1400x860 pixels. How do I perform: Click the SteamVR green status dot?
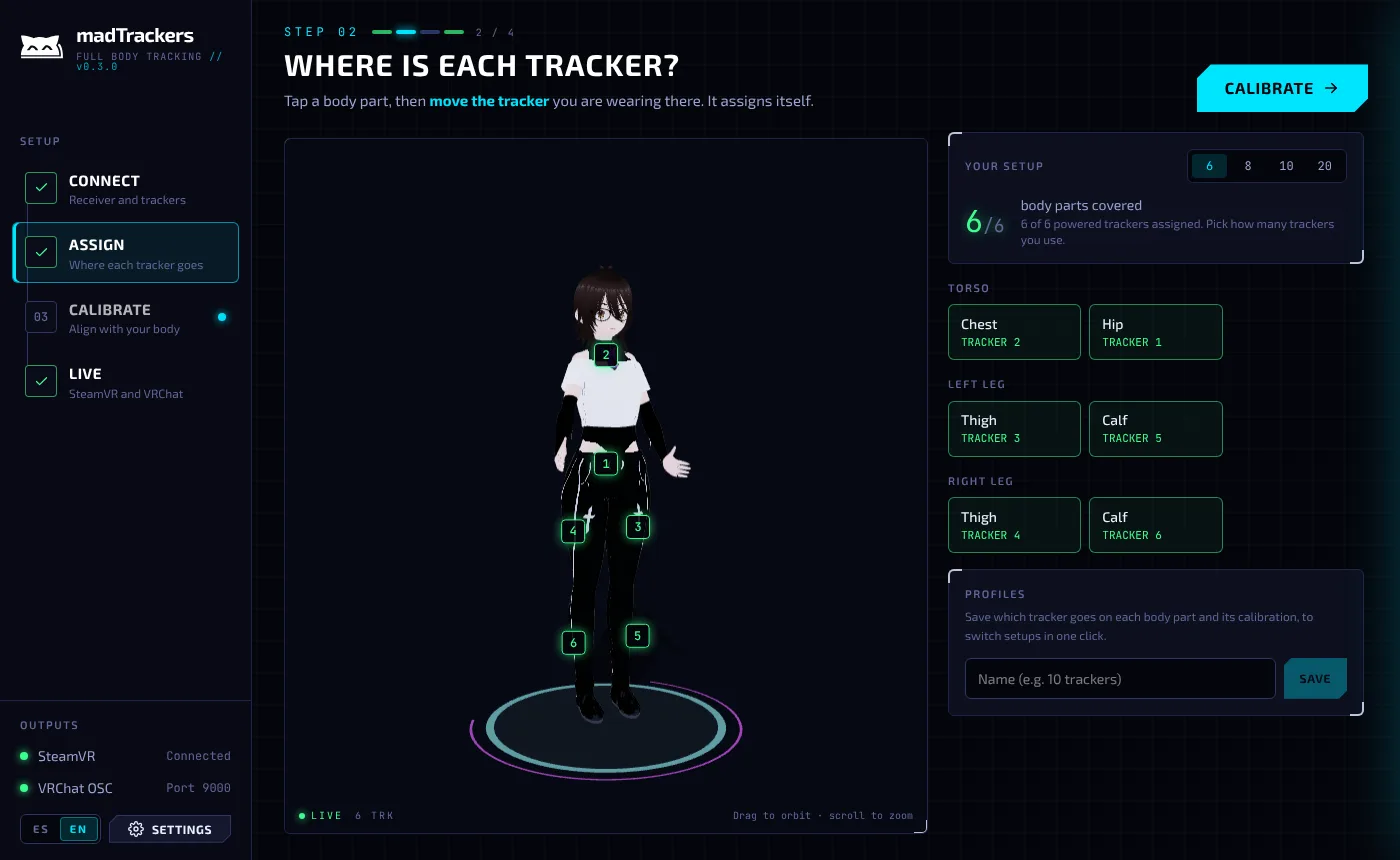tap(24, 756)
